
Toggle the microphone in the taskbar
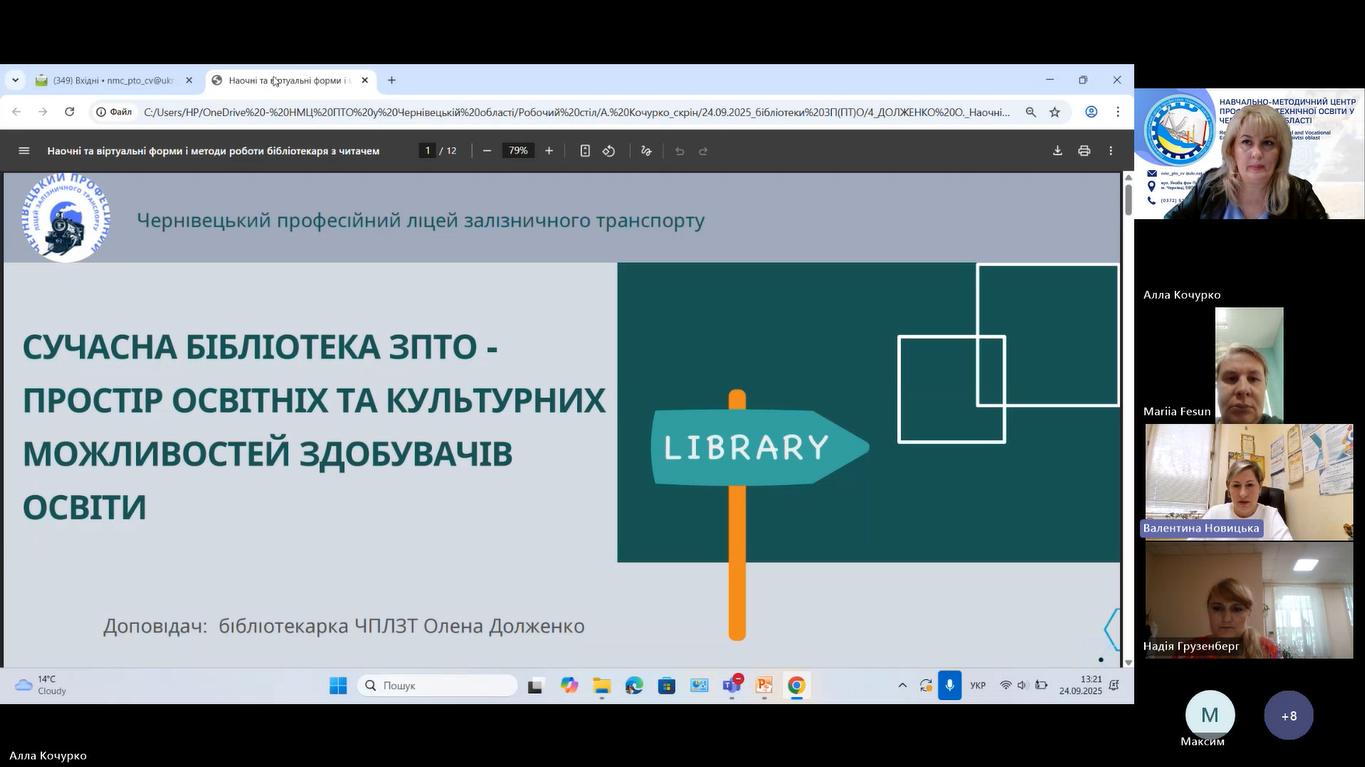(x=949, y=686)
